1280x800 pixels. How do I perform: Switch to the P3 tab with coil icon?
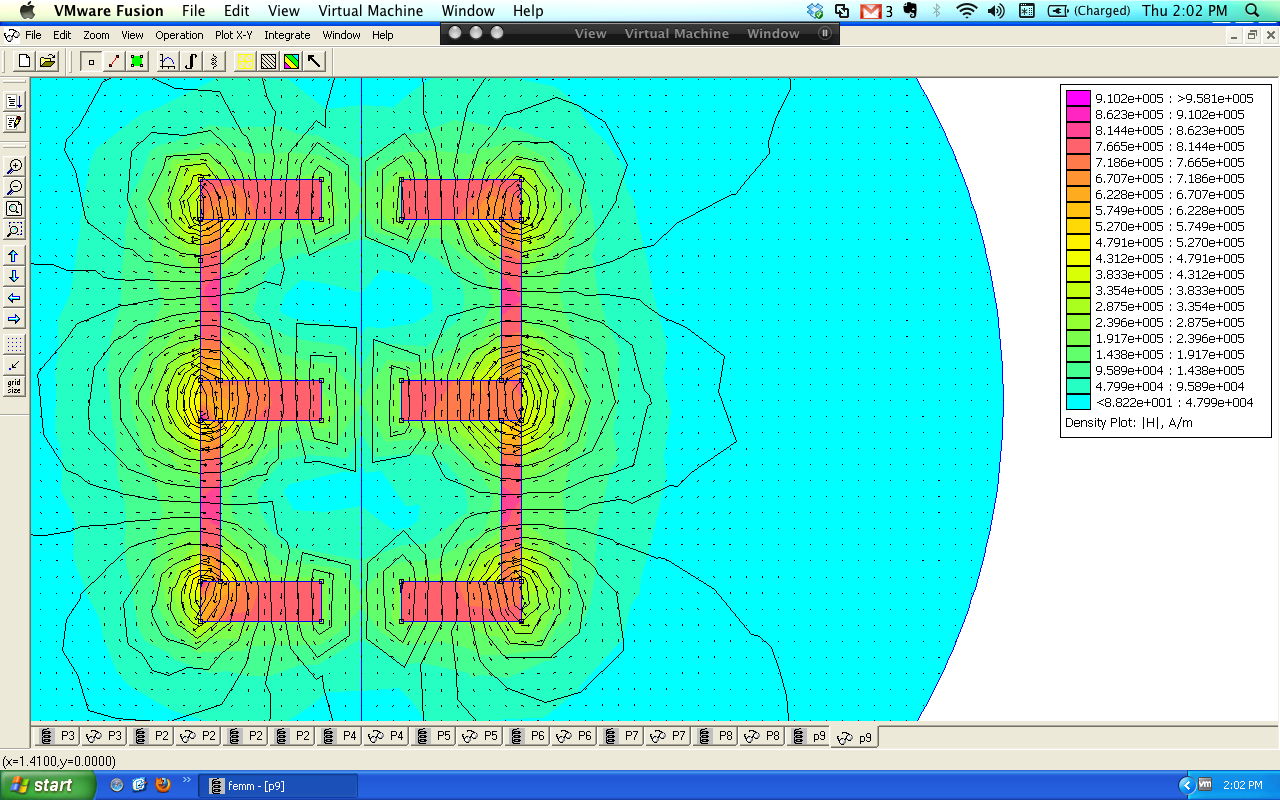coord(57,736)
